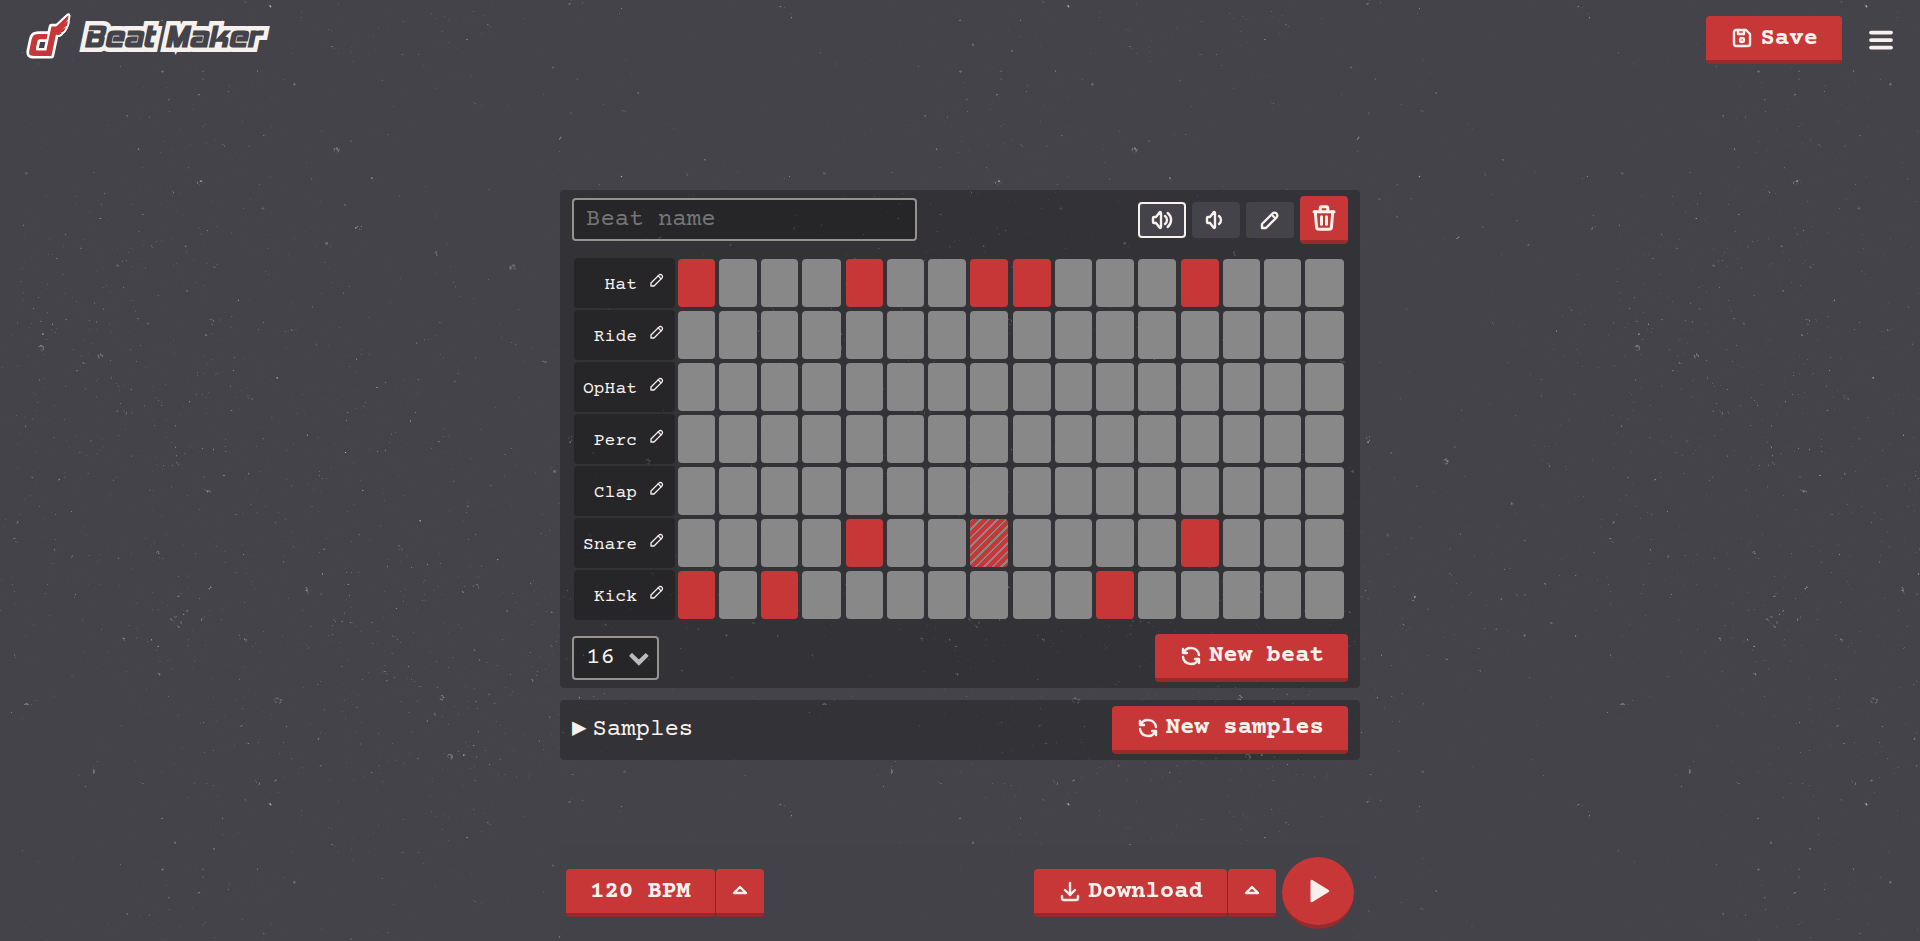Image resolution: width=1920 pixels, height=941 pixels.
Task: Toggle off Kick step 11
Action: 1115,595
